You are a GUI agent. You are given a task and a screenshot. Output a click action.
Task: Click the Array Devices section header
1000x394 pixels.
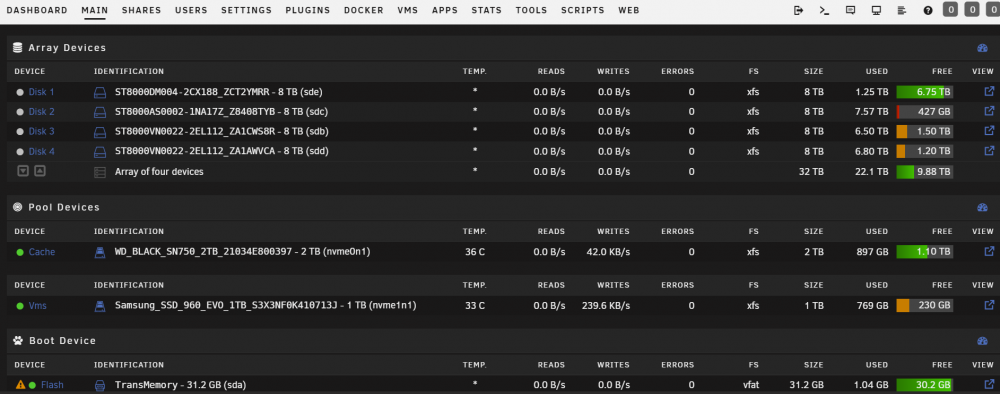click(500, 48)
